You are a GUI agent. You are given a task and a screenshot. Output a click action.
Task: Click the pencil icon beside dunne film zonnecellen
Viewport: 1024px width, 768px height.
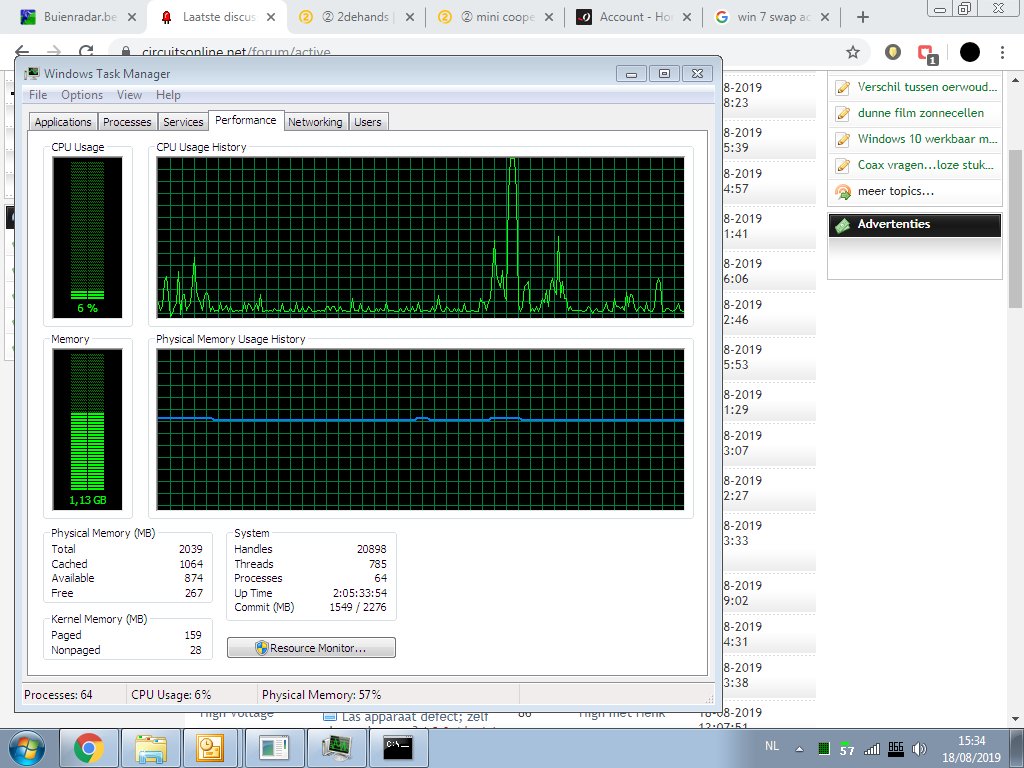click(843, 114)
